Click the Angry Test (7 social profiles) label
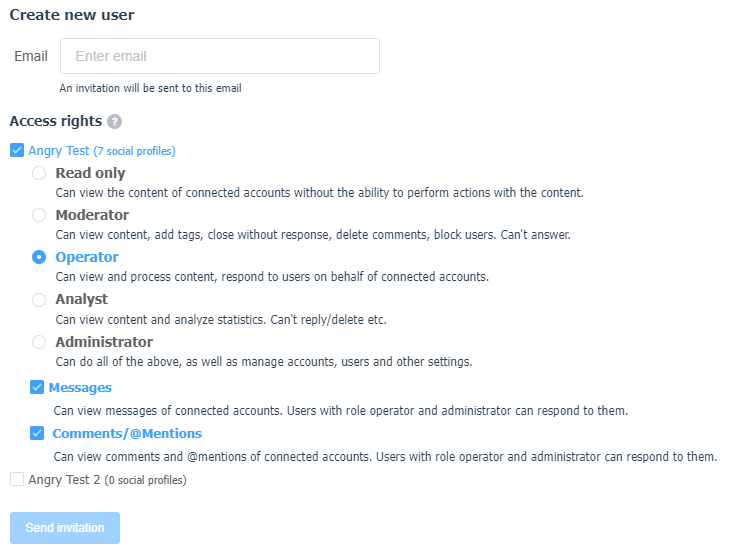The image size is (730, 550). click(x=102, y=151)
